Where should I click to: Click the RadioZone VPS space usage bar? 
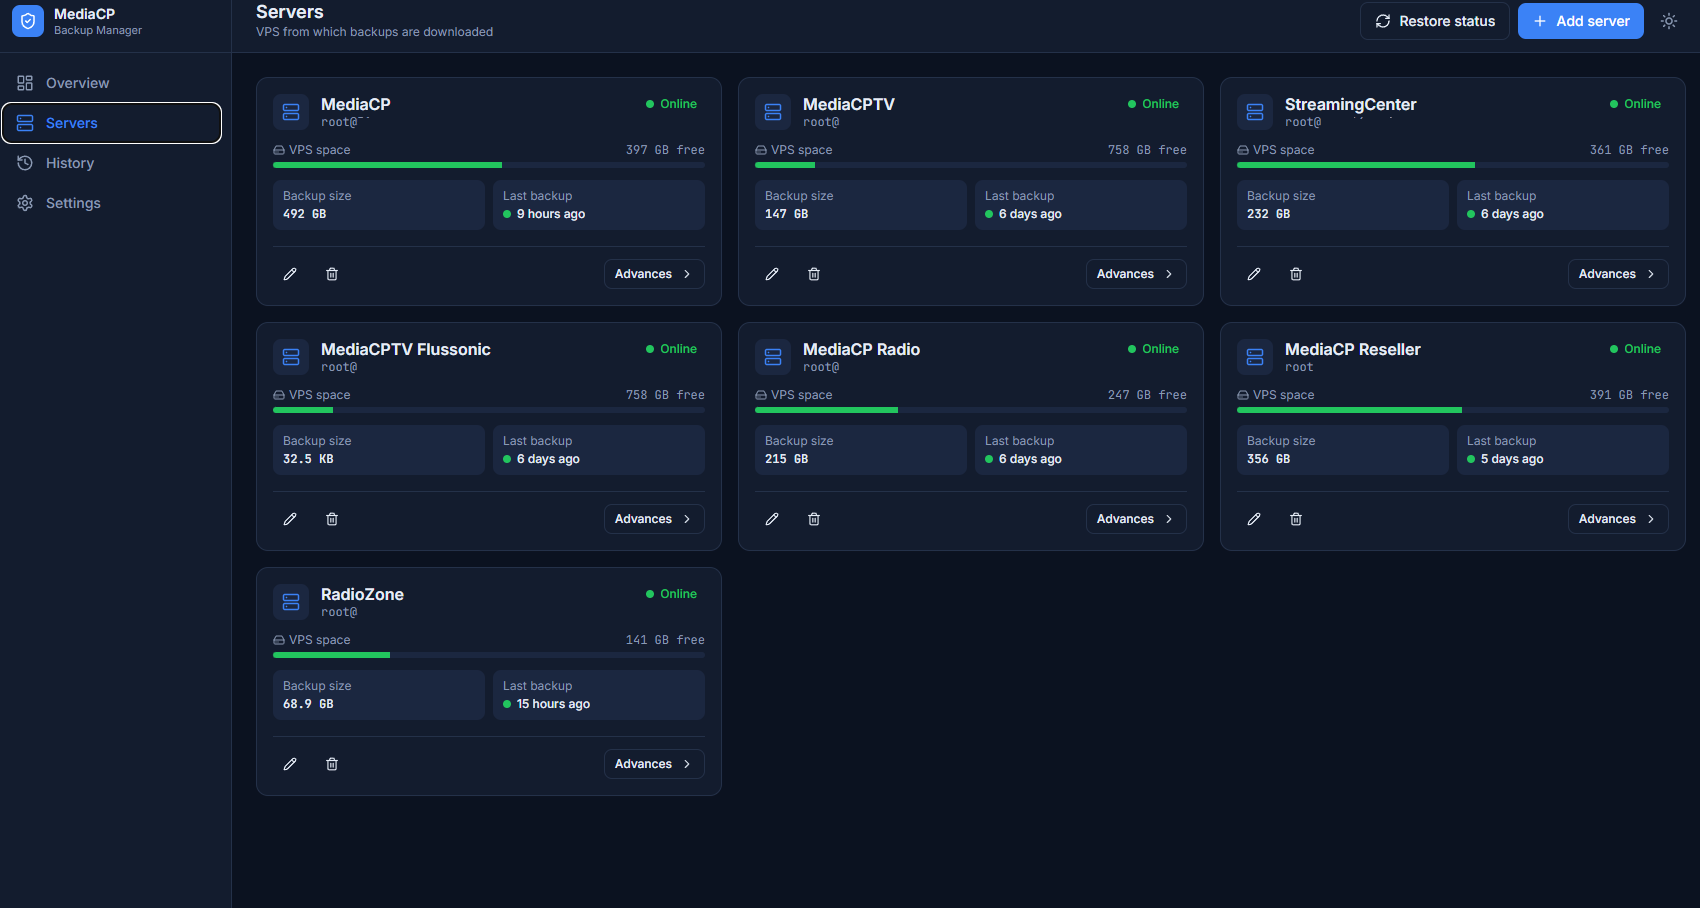click(x=489, y=655)
